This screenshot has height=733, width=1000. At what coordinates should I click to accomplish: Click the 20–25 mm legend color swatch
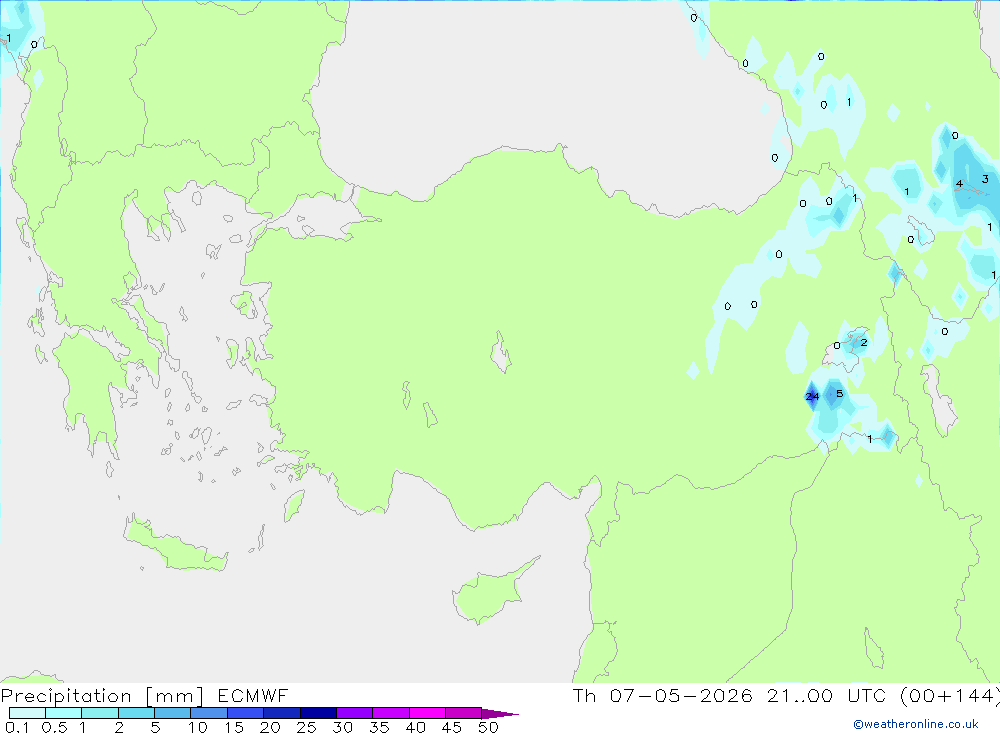tap(282, 713)
